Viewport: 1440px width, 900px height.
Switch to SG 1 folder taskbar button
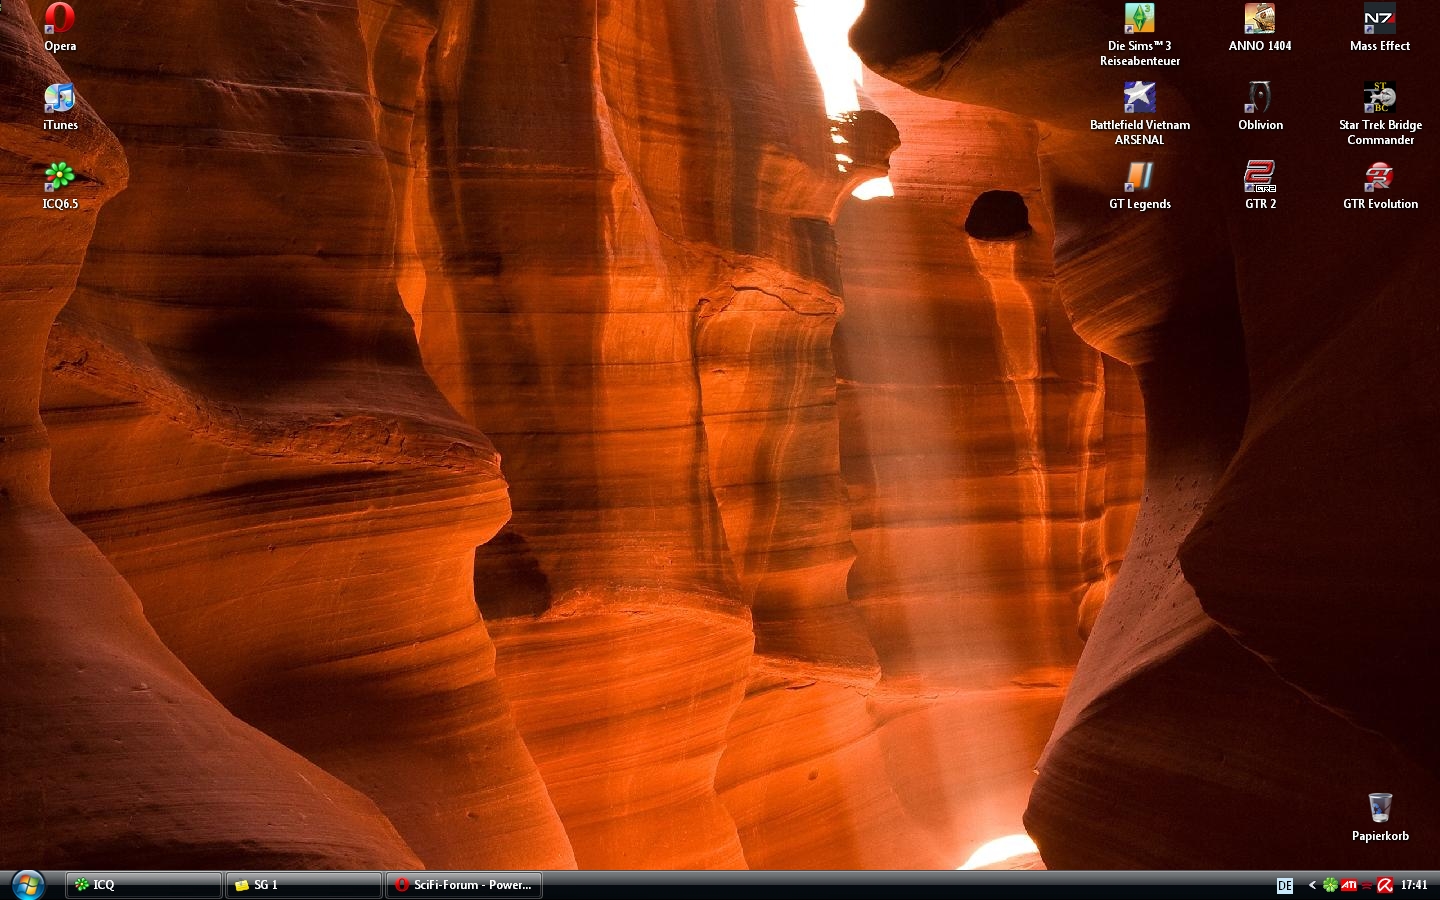pyautogui.click(x=303, y=885)
